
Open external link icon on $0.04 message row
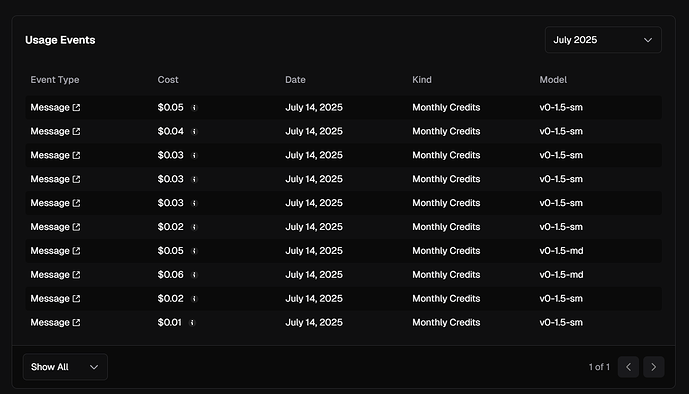[x=76, y=131]
